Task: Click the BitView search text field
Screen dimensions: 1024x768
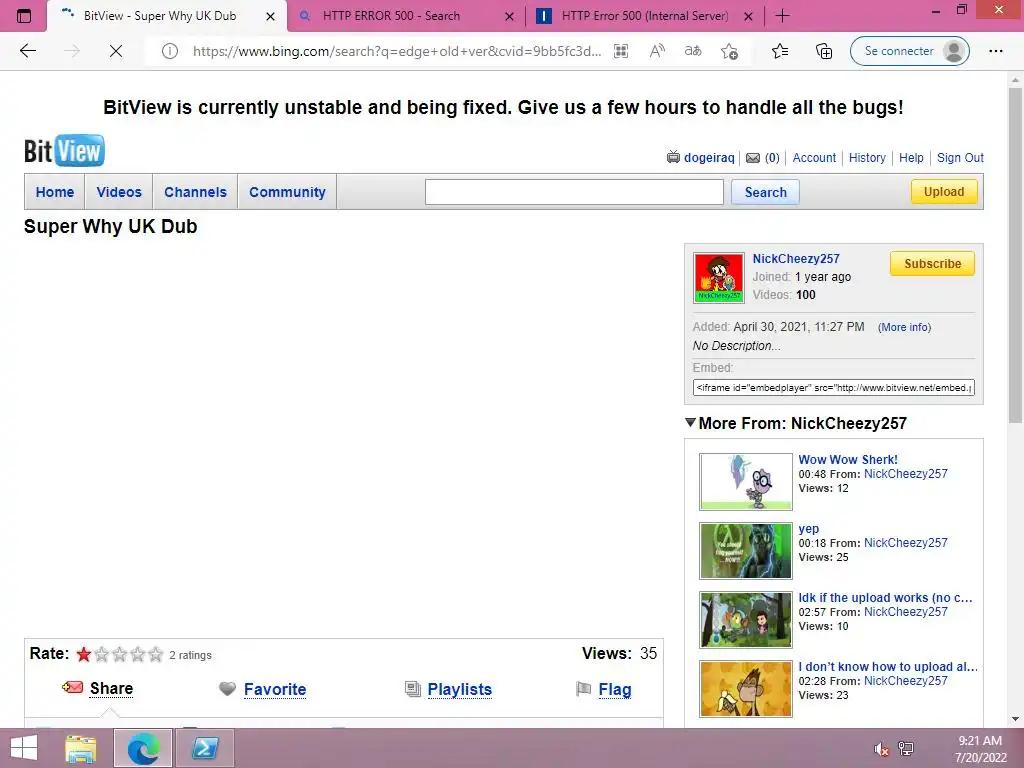Action: coord(574,192)
